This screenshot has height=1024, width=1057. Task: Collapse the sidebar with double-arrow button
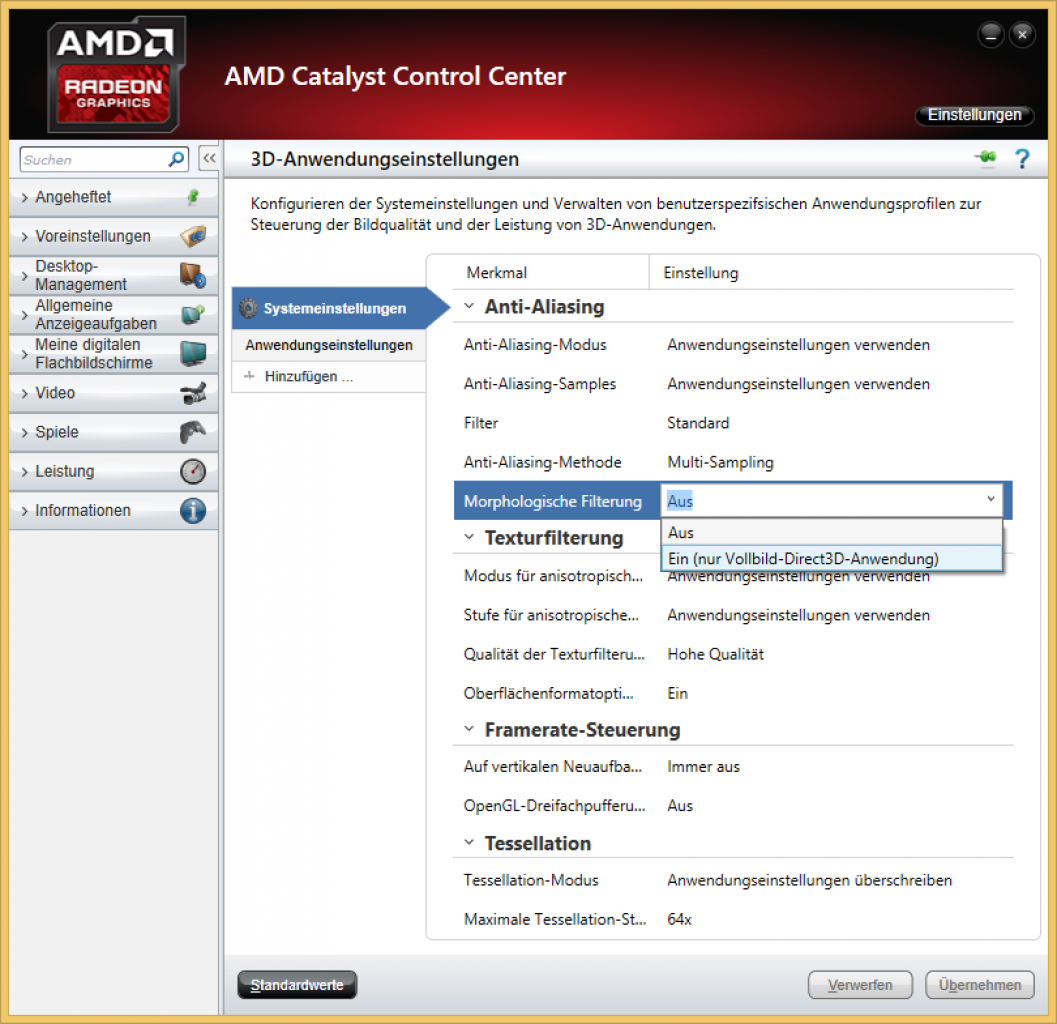(209, 159)
